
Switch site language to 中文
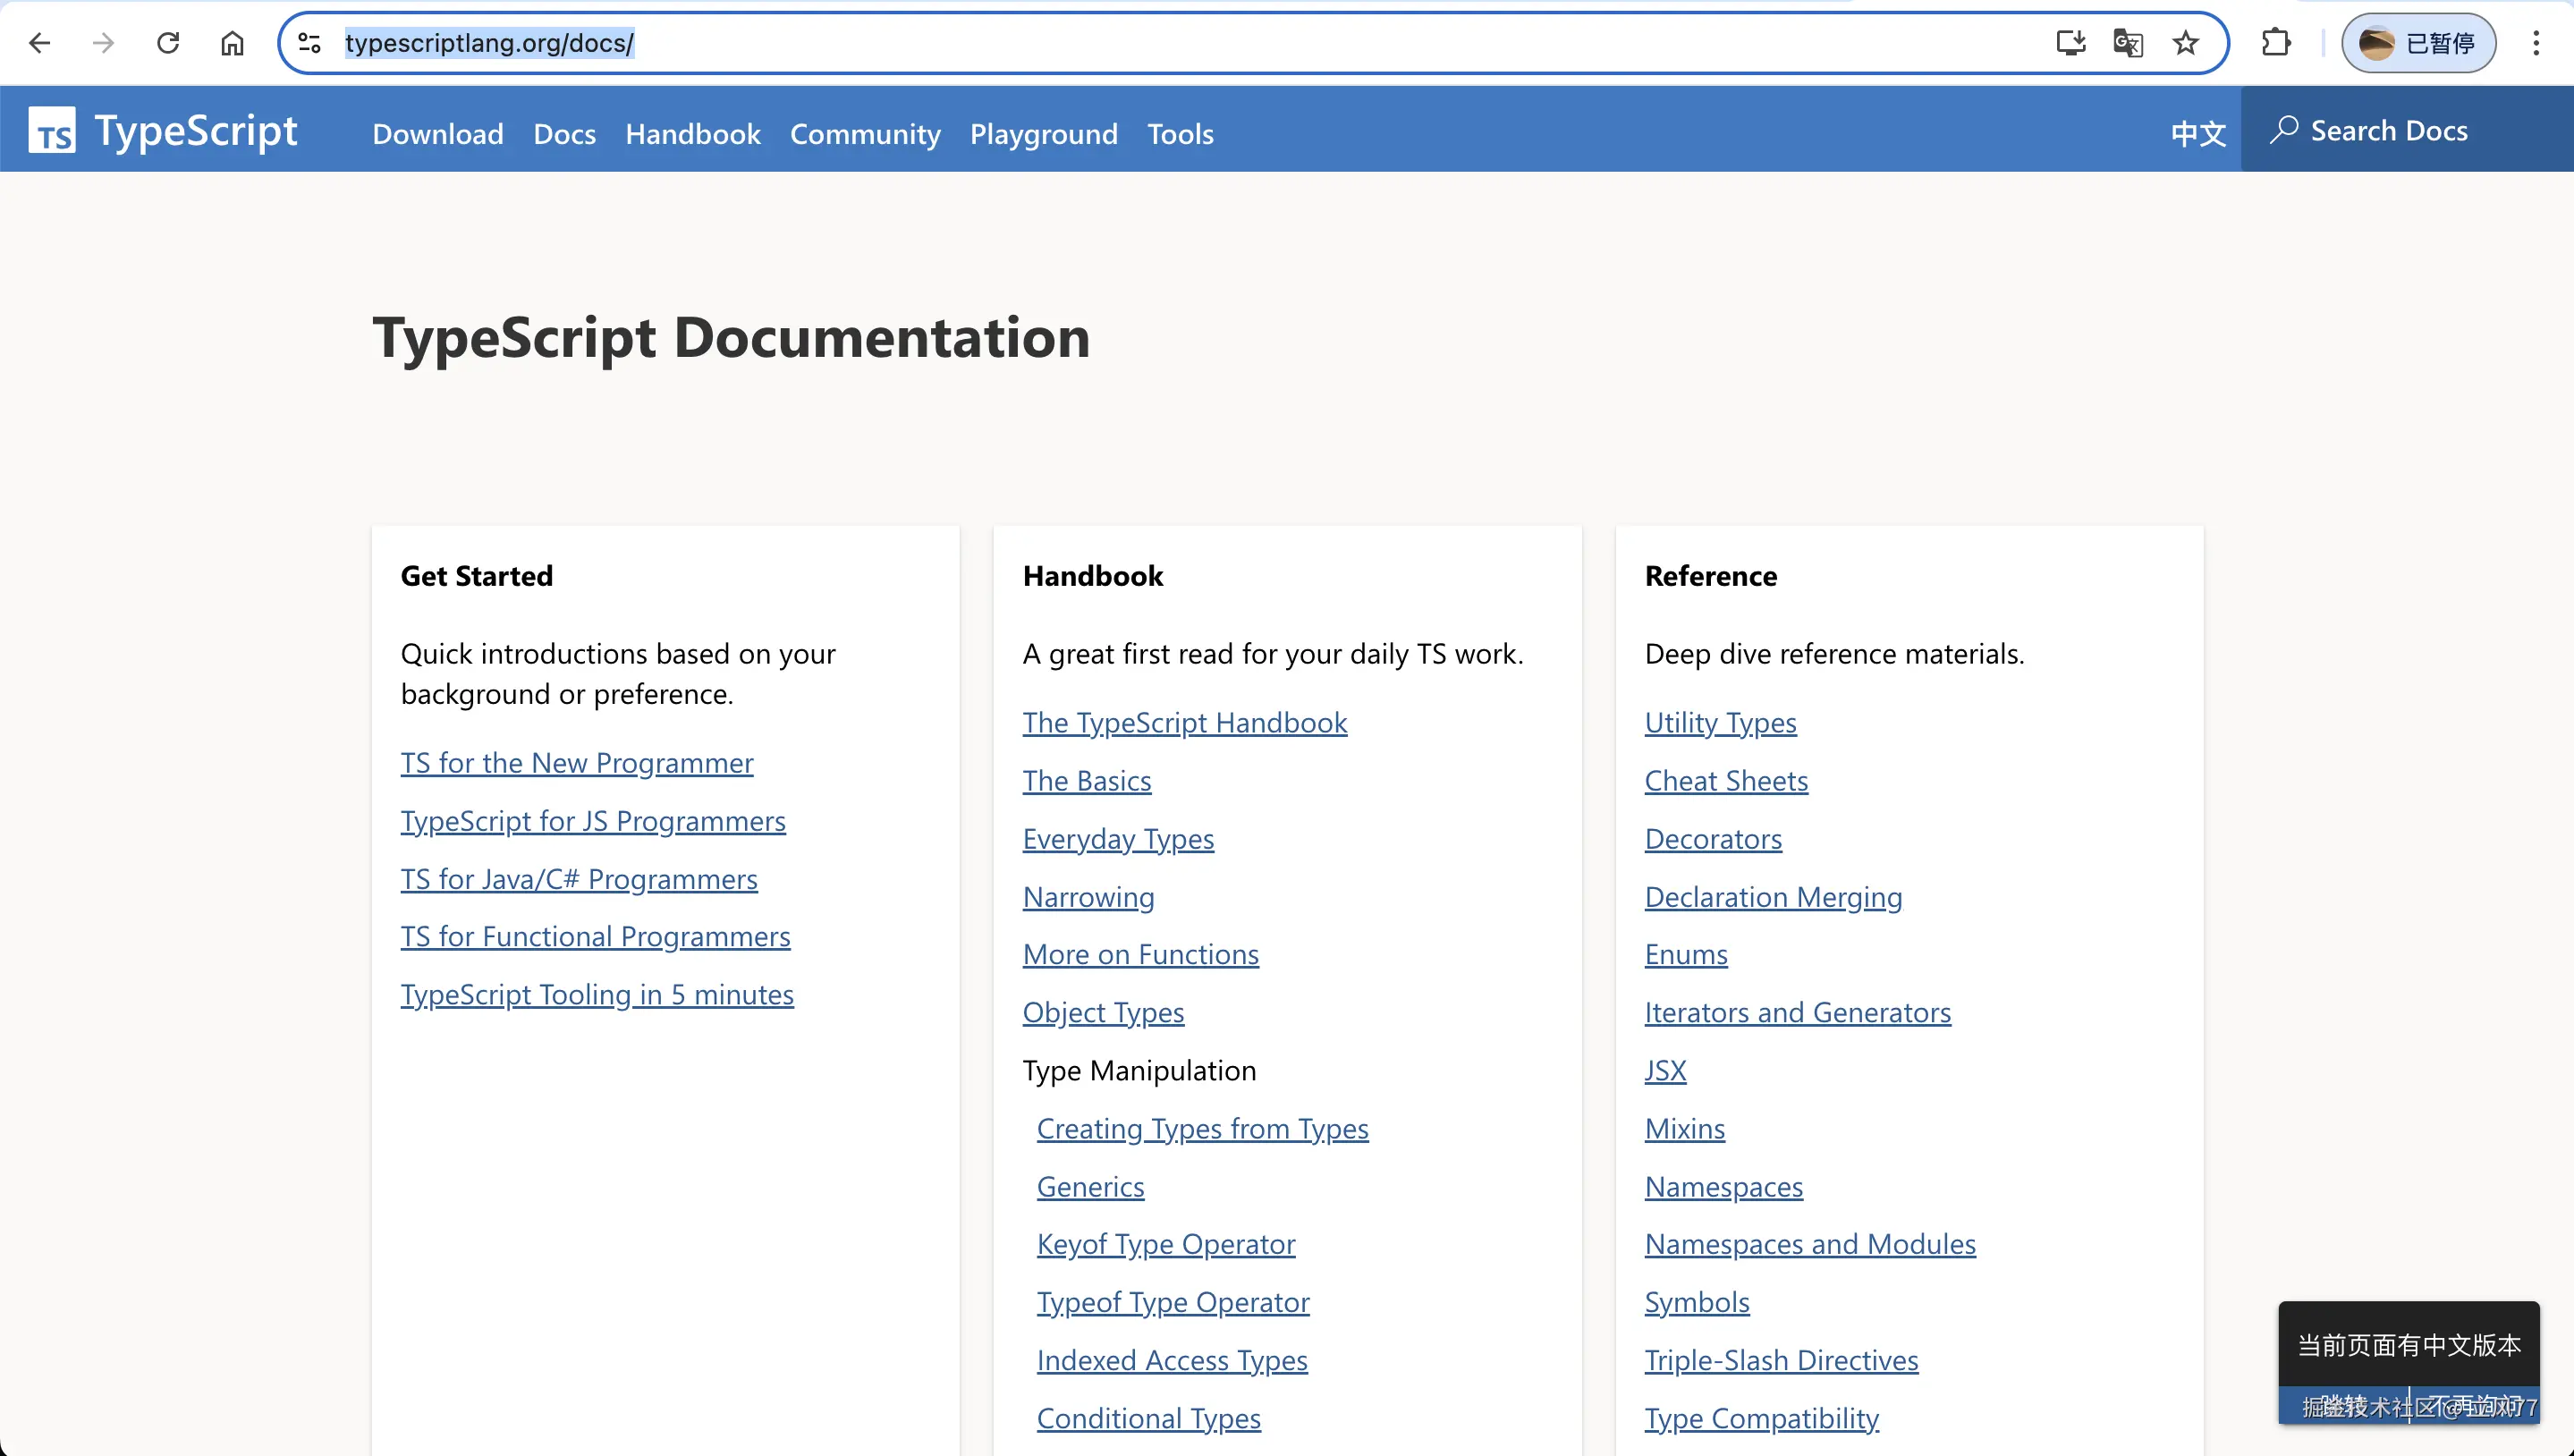[x=2197, y=133]
